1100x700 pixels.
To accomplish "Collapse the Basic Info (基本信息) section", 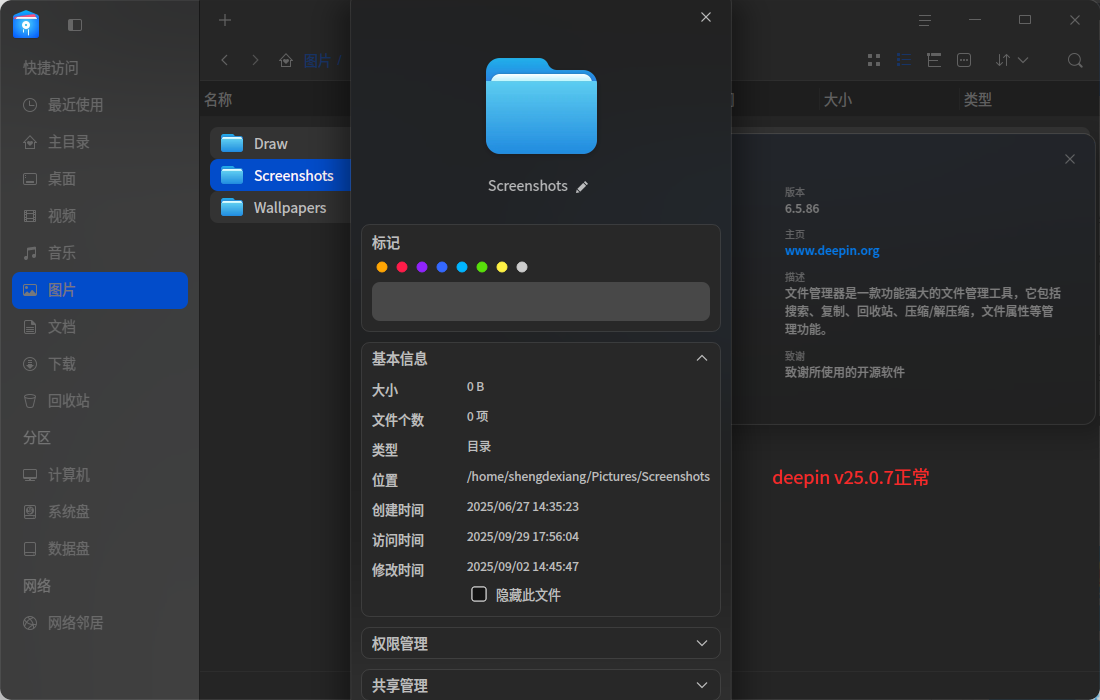I will [702, 358].
